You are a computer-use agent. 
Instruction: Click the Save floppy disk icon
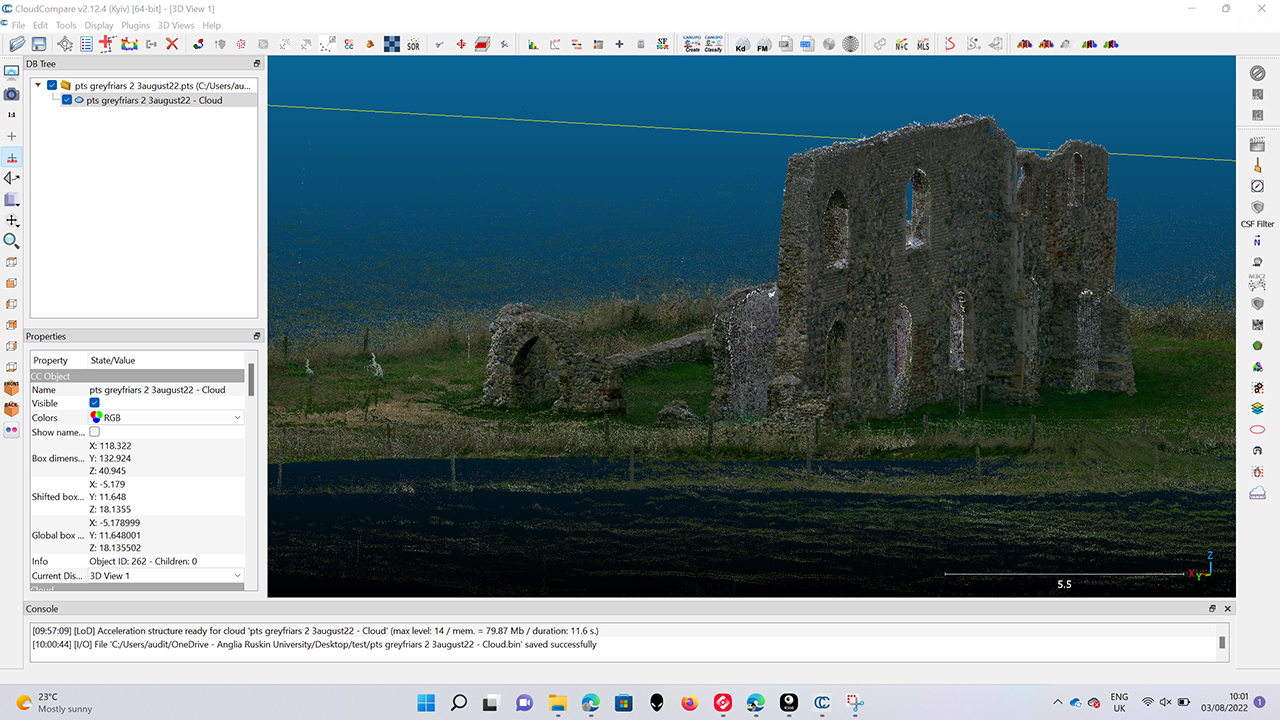(x=39, y=44)
